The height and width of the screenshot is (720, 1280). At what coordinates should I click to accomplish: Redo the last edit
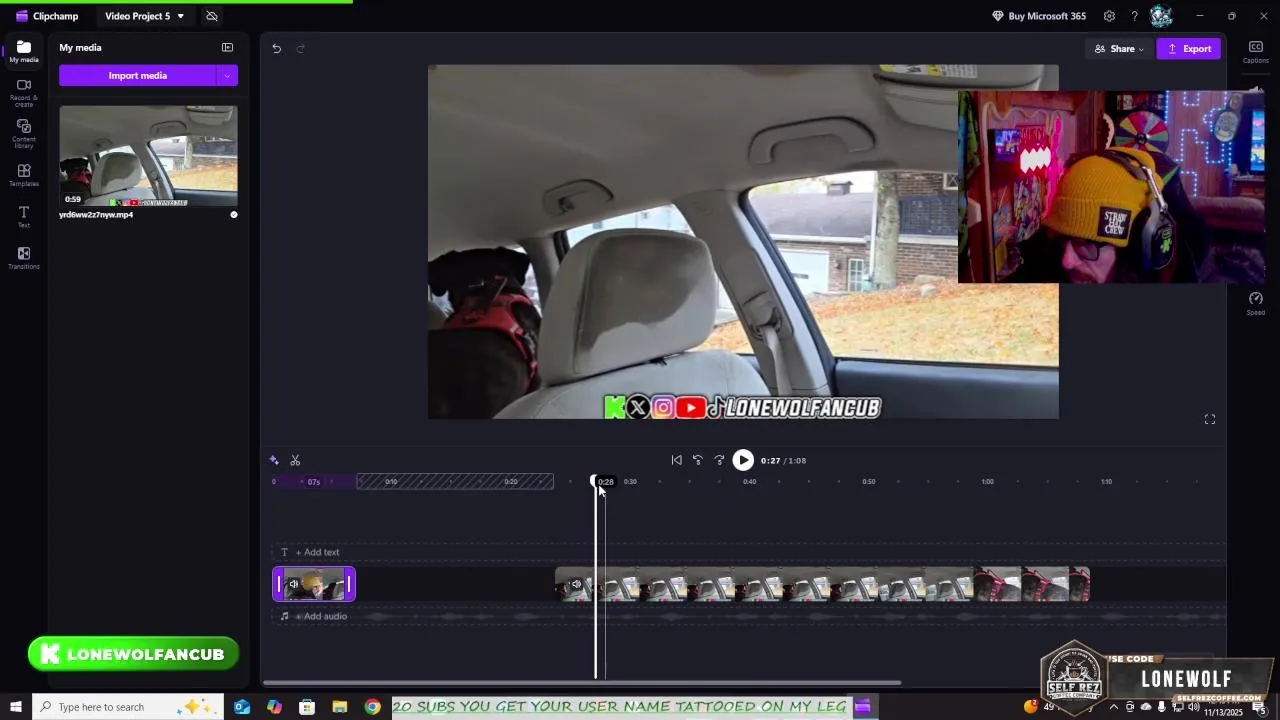300,48
